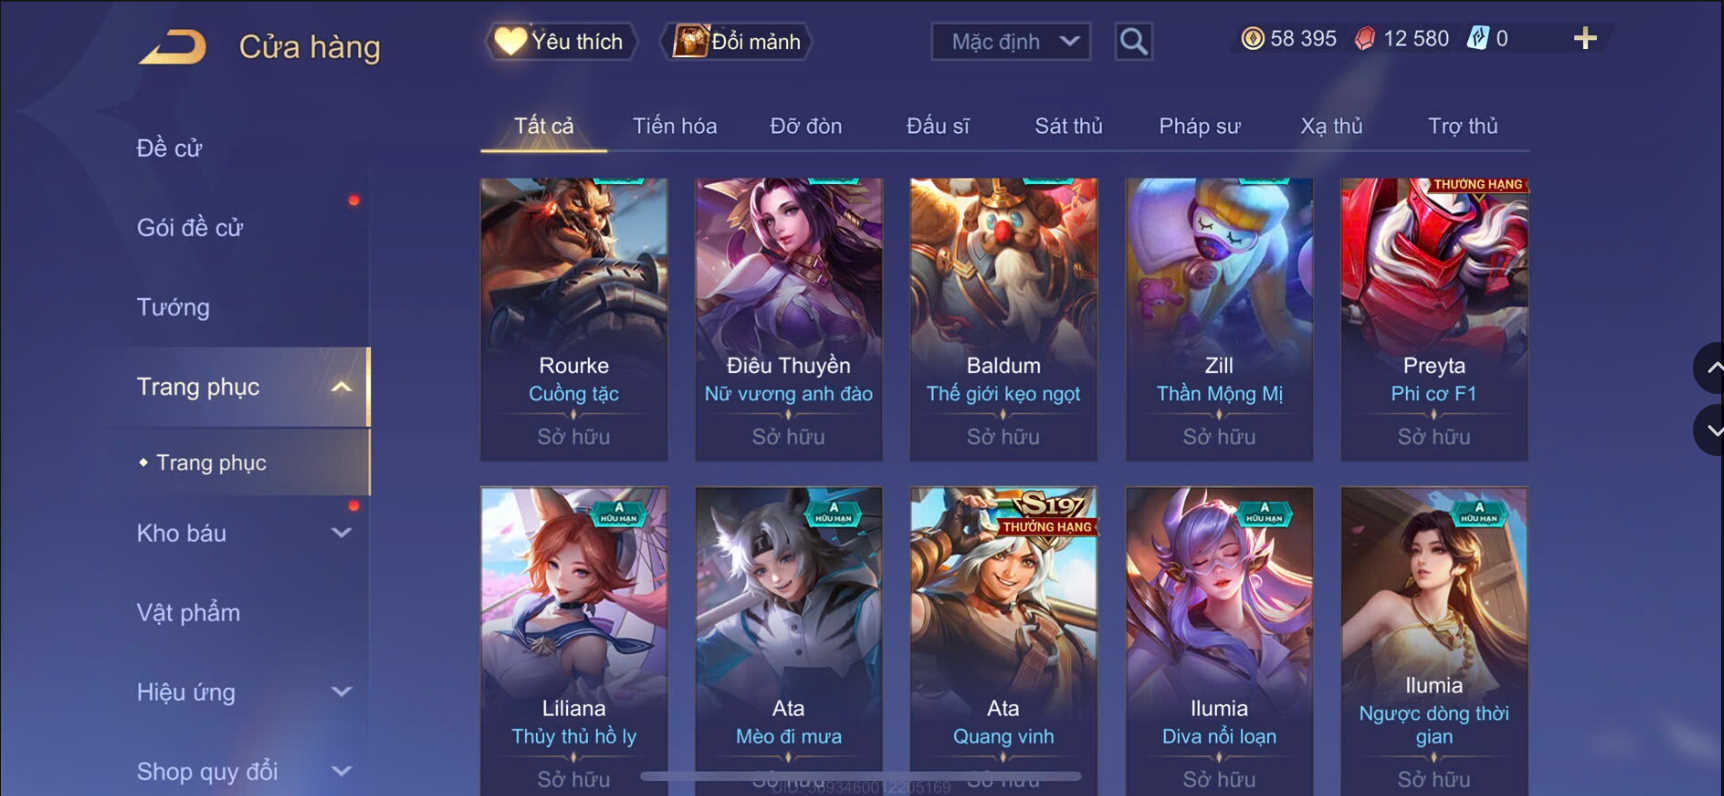Open the Preyta Phi cơ F1 skin card
The width and height of the screenshot is (1724, 796).
click(x=1434, y=319)
